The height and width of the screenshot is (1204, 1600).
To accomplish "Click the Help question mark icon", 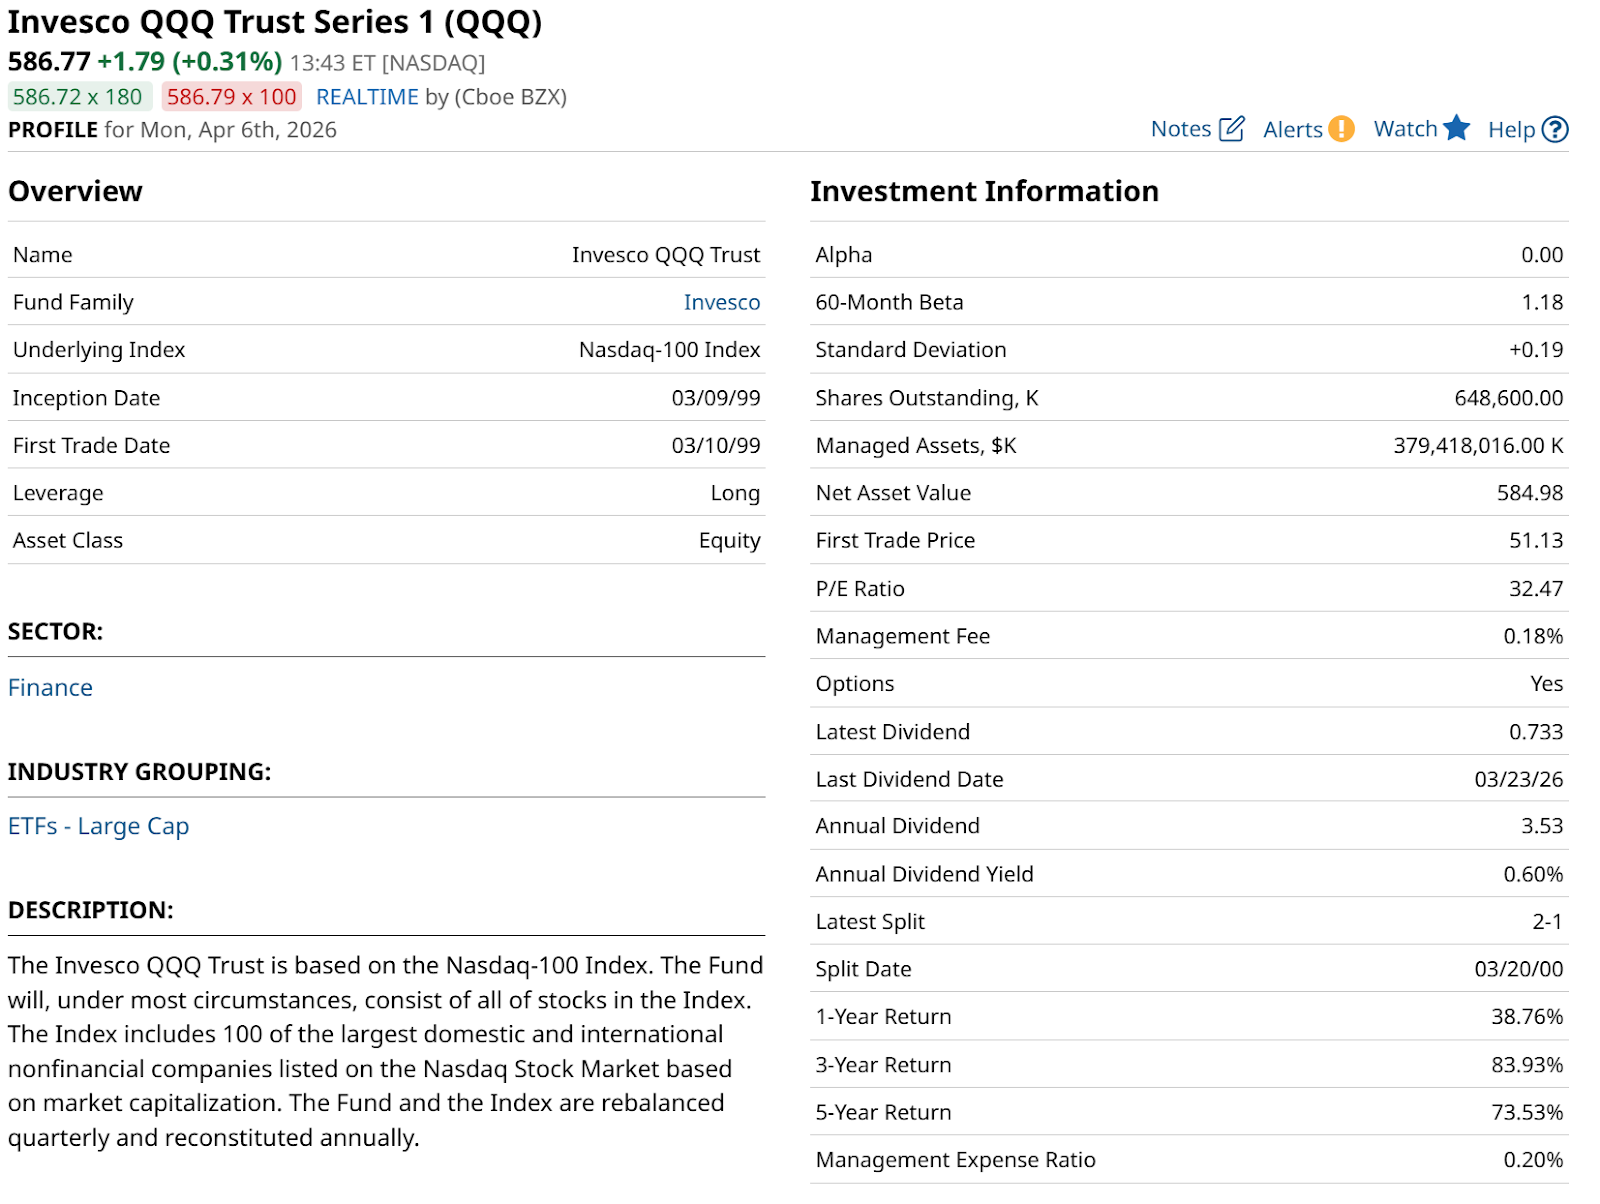I will pyautogui.click(x=1555, y=130).
